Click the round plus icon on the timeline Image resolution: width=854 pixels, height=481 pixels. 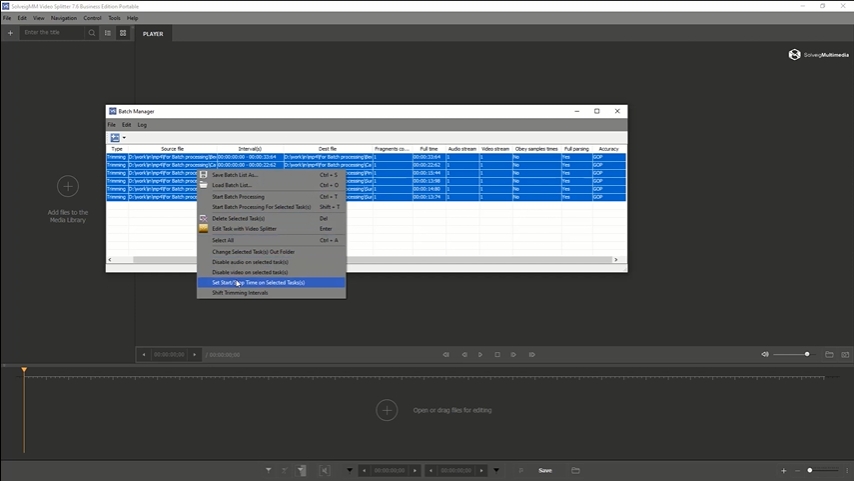pyautogui.click(x=387, y=410)
